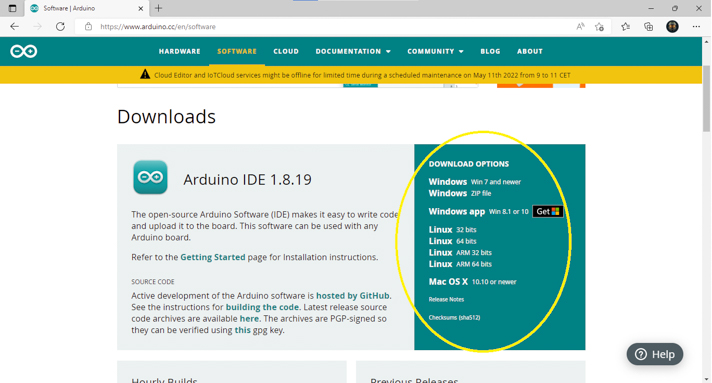The image size is (712, 383).
Task: Click the browser profile avatar
Action: coord(672,27)
